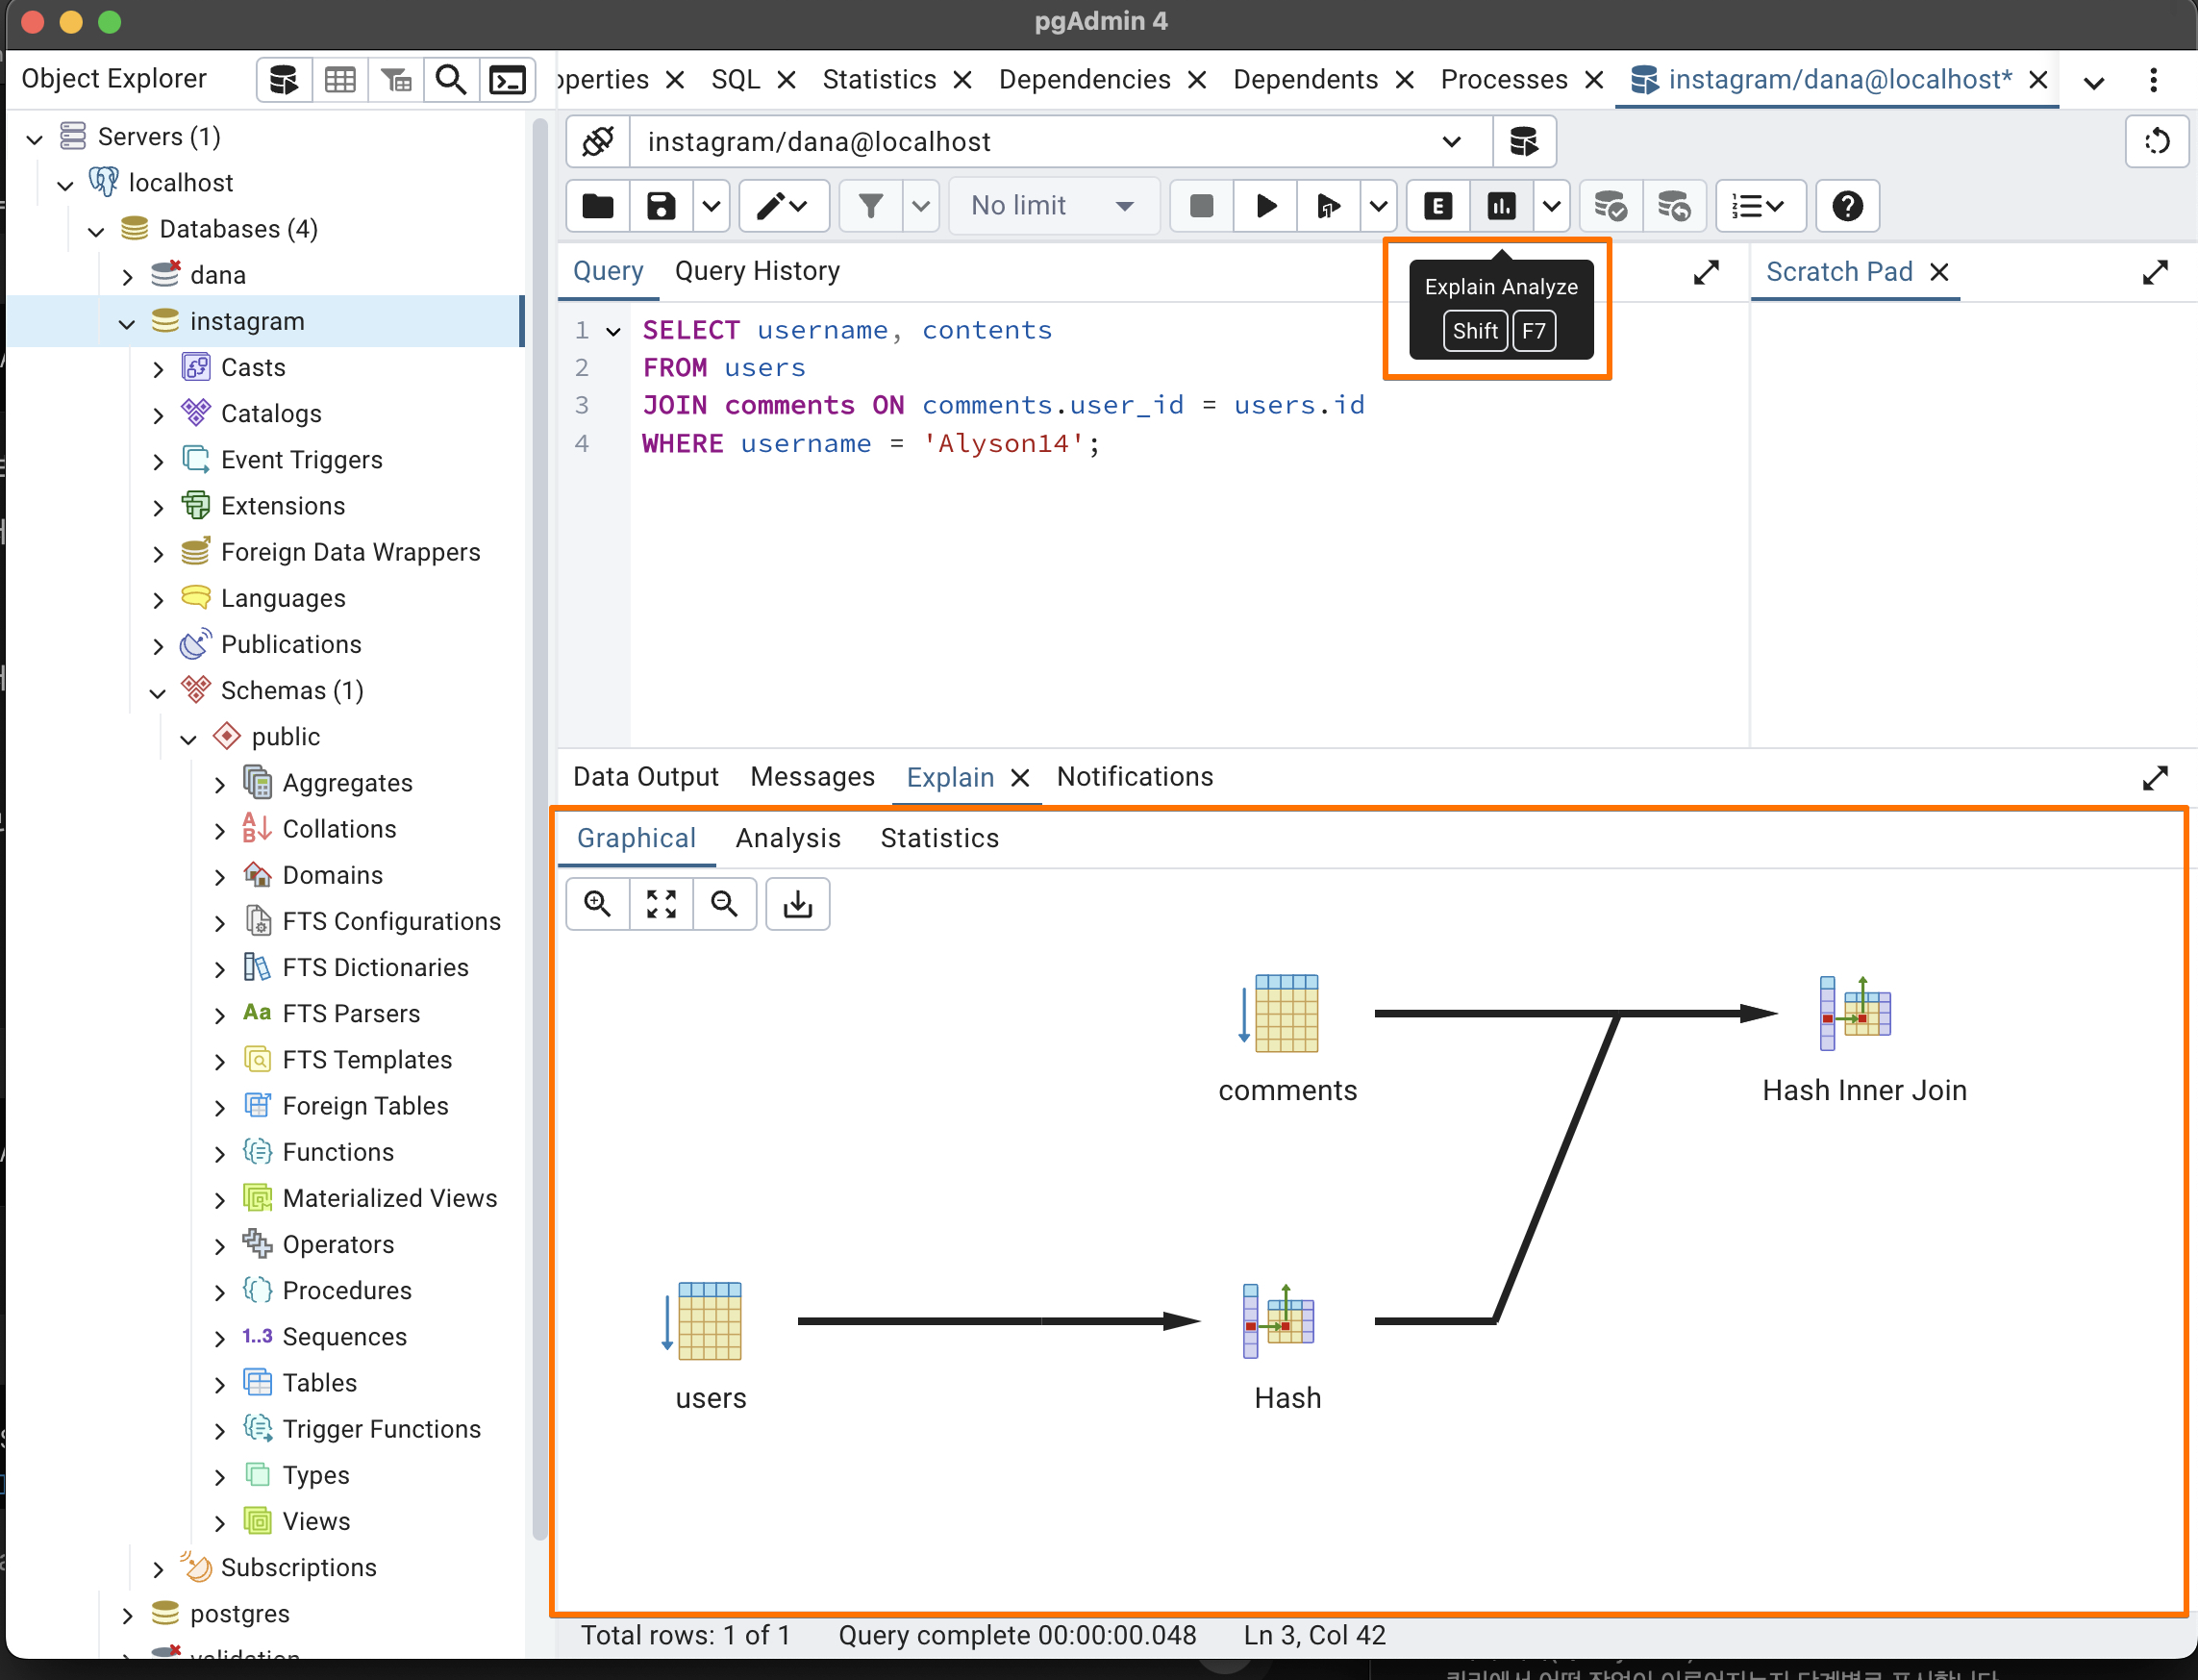Expand the dana database node

pyautogui.click(x=126, y=276)
